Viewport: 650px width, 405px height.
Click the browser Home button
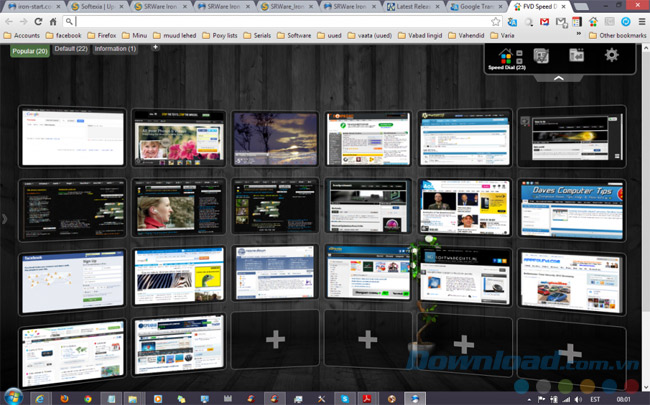coord(53,21)
